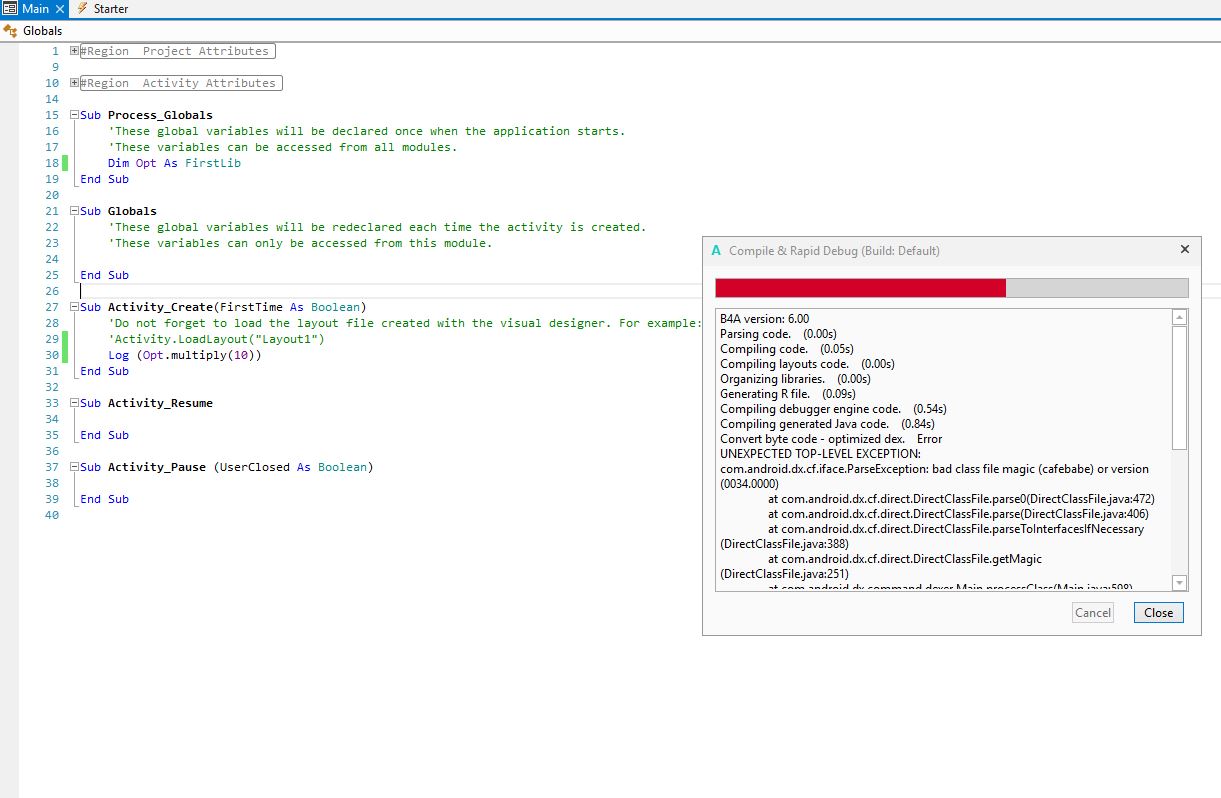Click the Main tab's module icon

pos(10,9)
